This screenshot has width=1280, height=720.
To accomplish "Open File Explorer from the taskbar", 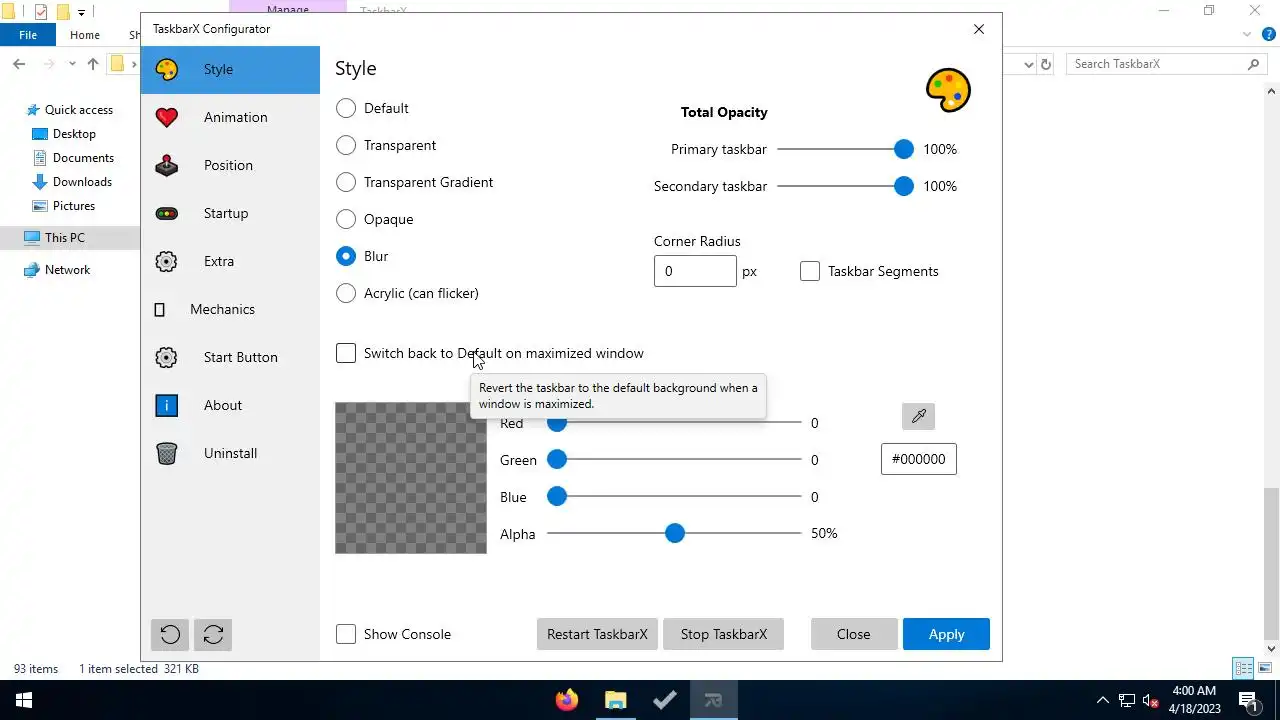I will tap(615, 700).
